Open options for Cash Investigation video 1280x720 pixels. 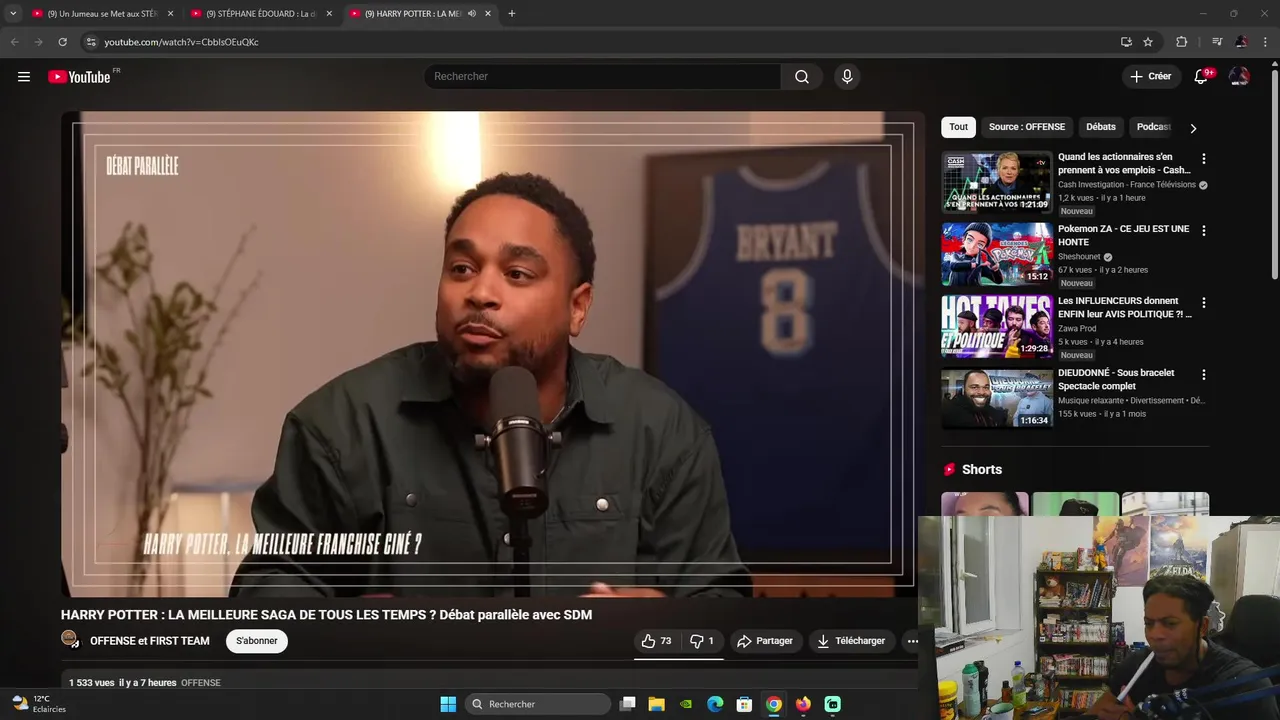click(x=1204, y=159)
